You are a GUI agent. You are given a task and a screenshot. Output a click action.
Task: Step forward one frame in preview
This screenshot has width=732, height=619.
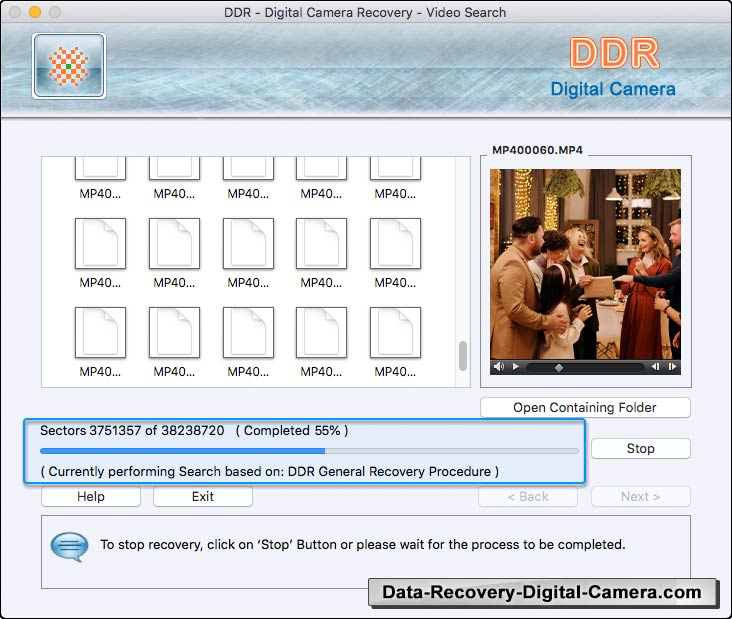coord(673,367)
